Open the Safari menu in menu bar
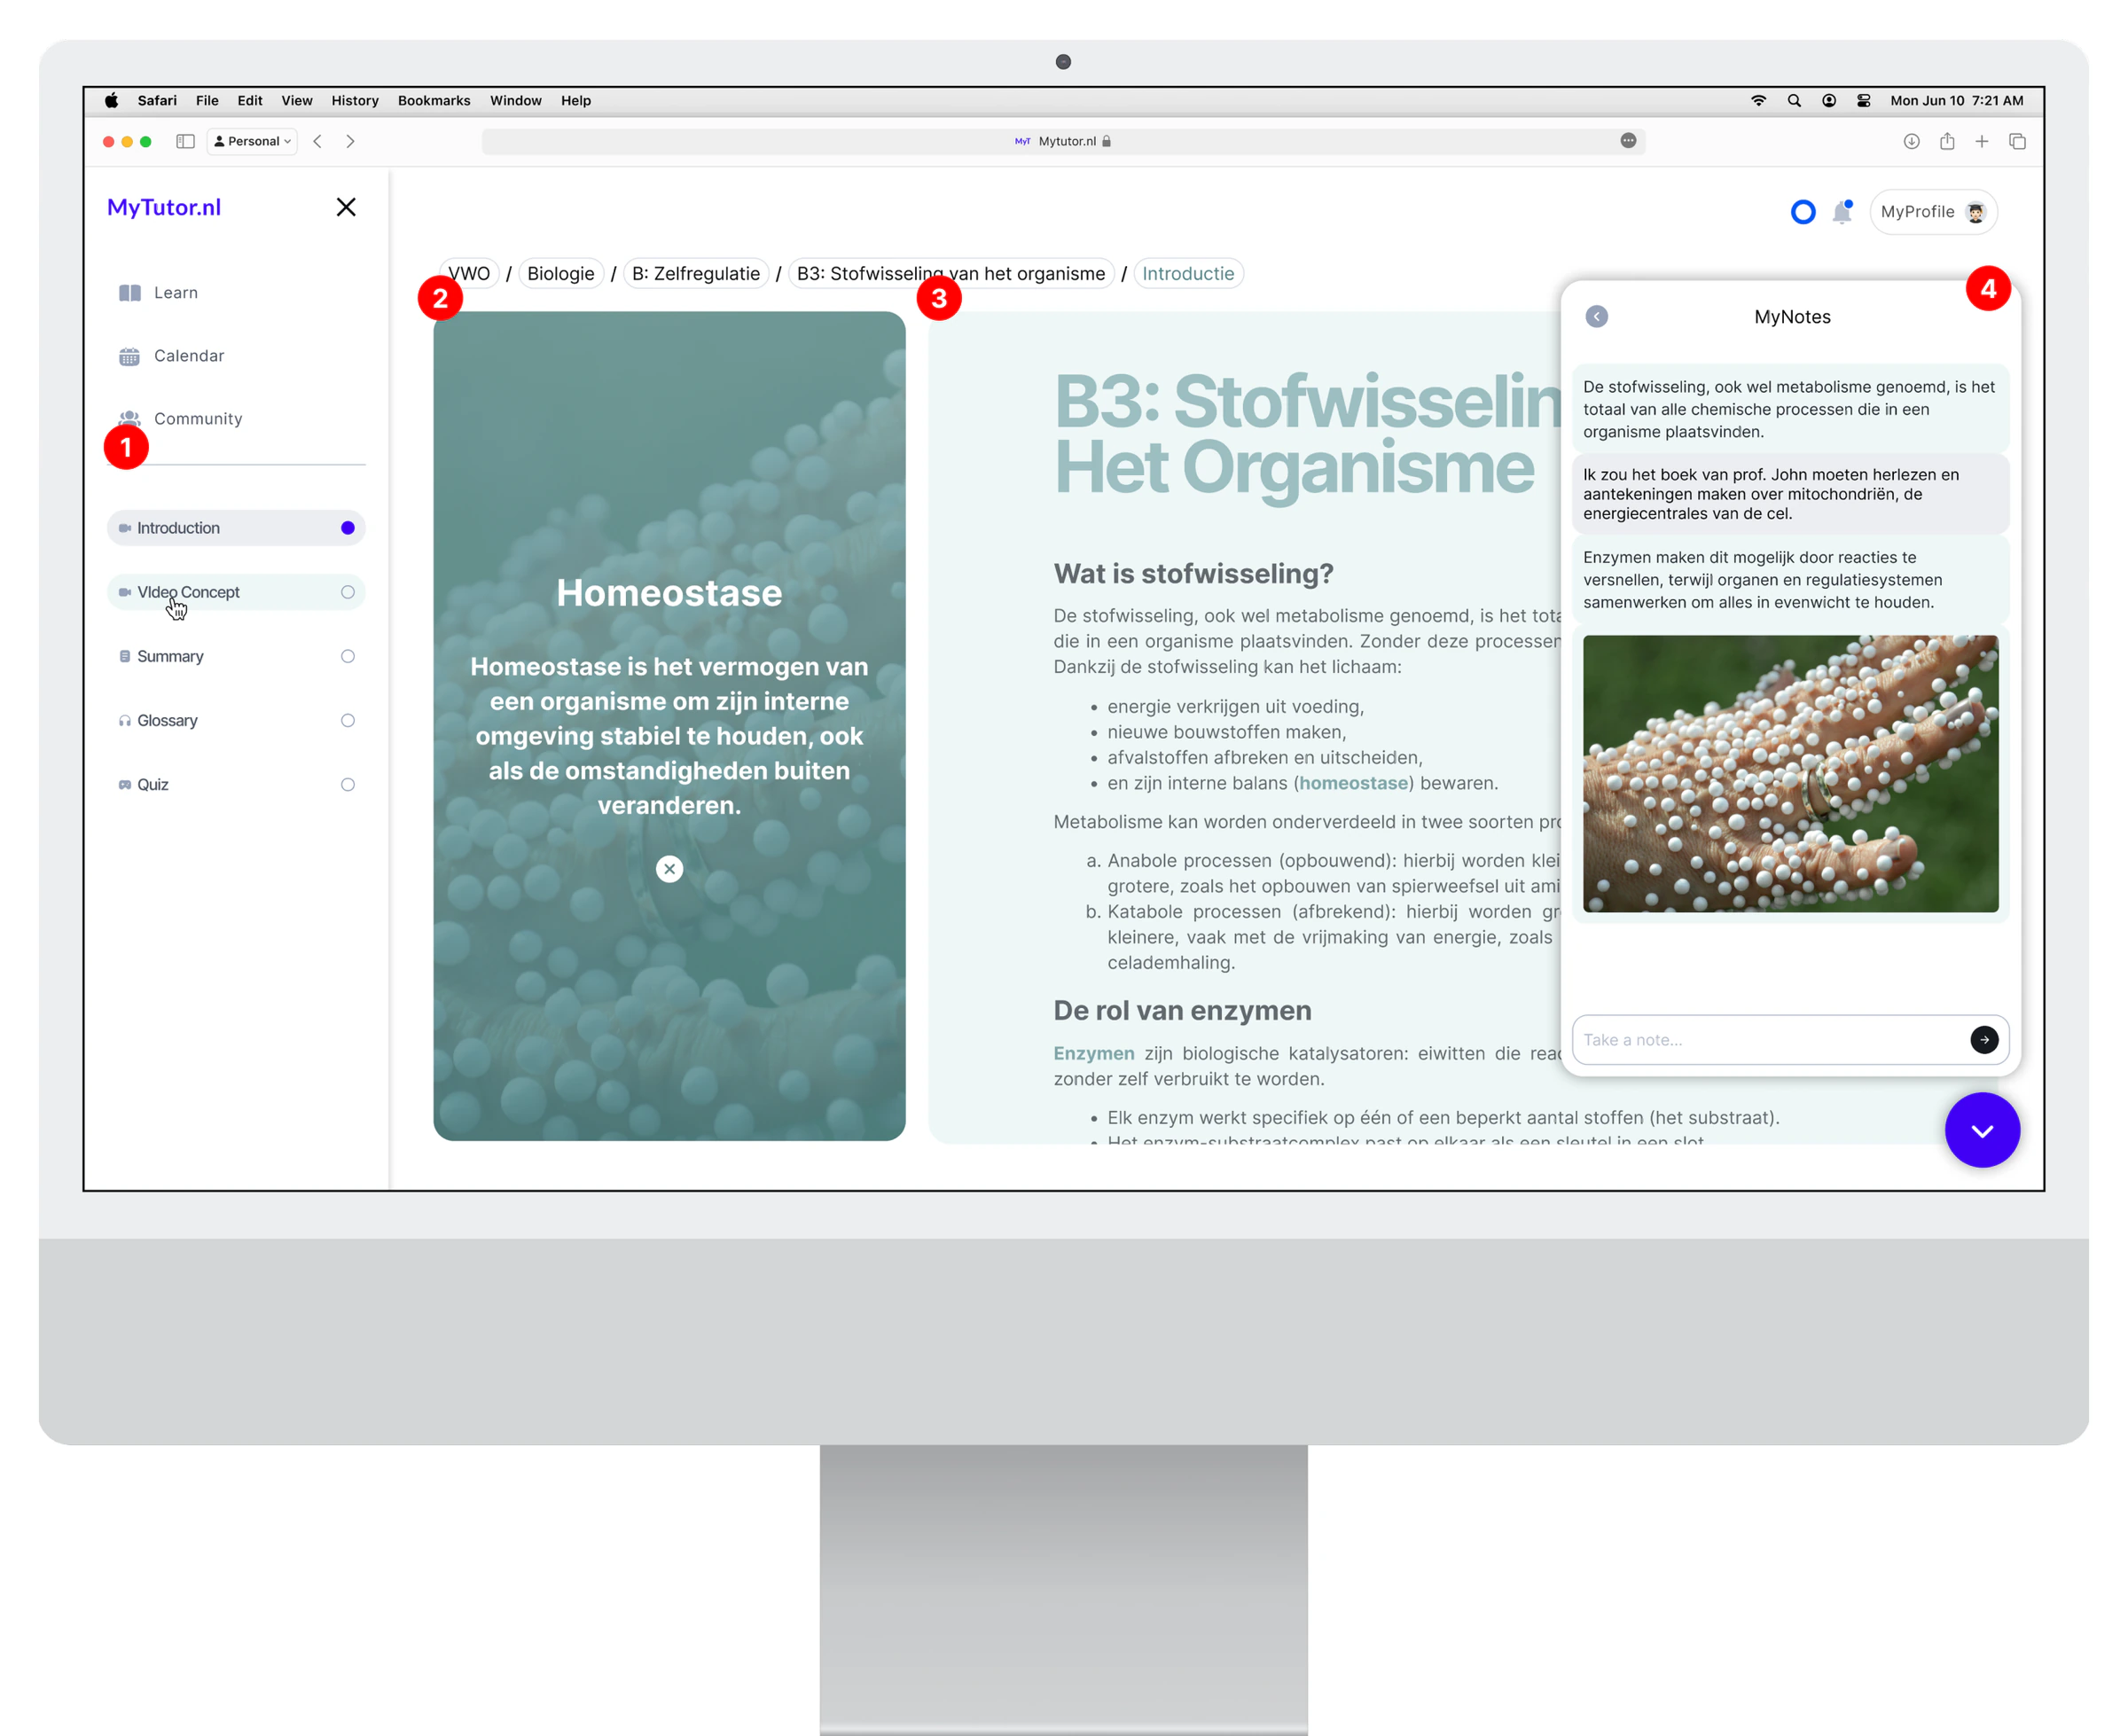This screenshot has width=2128, height=1736. click(x=157, y=101)
